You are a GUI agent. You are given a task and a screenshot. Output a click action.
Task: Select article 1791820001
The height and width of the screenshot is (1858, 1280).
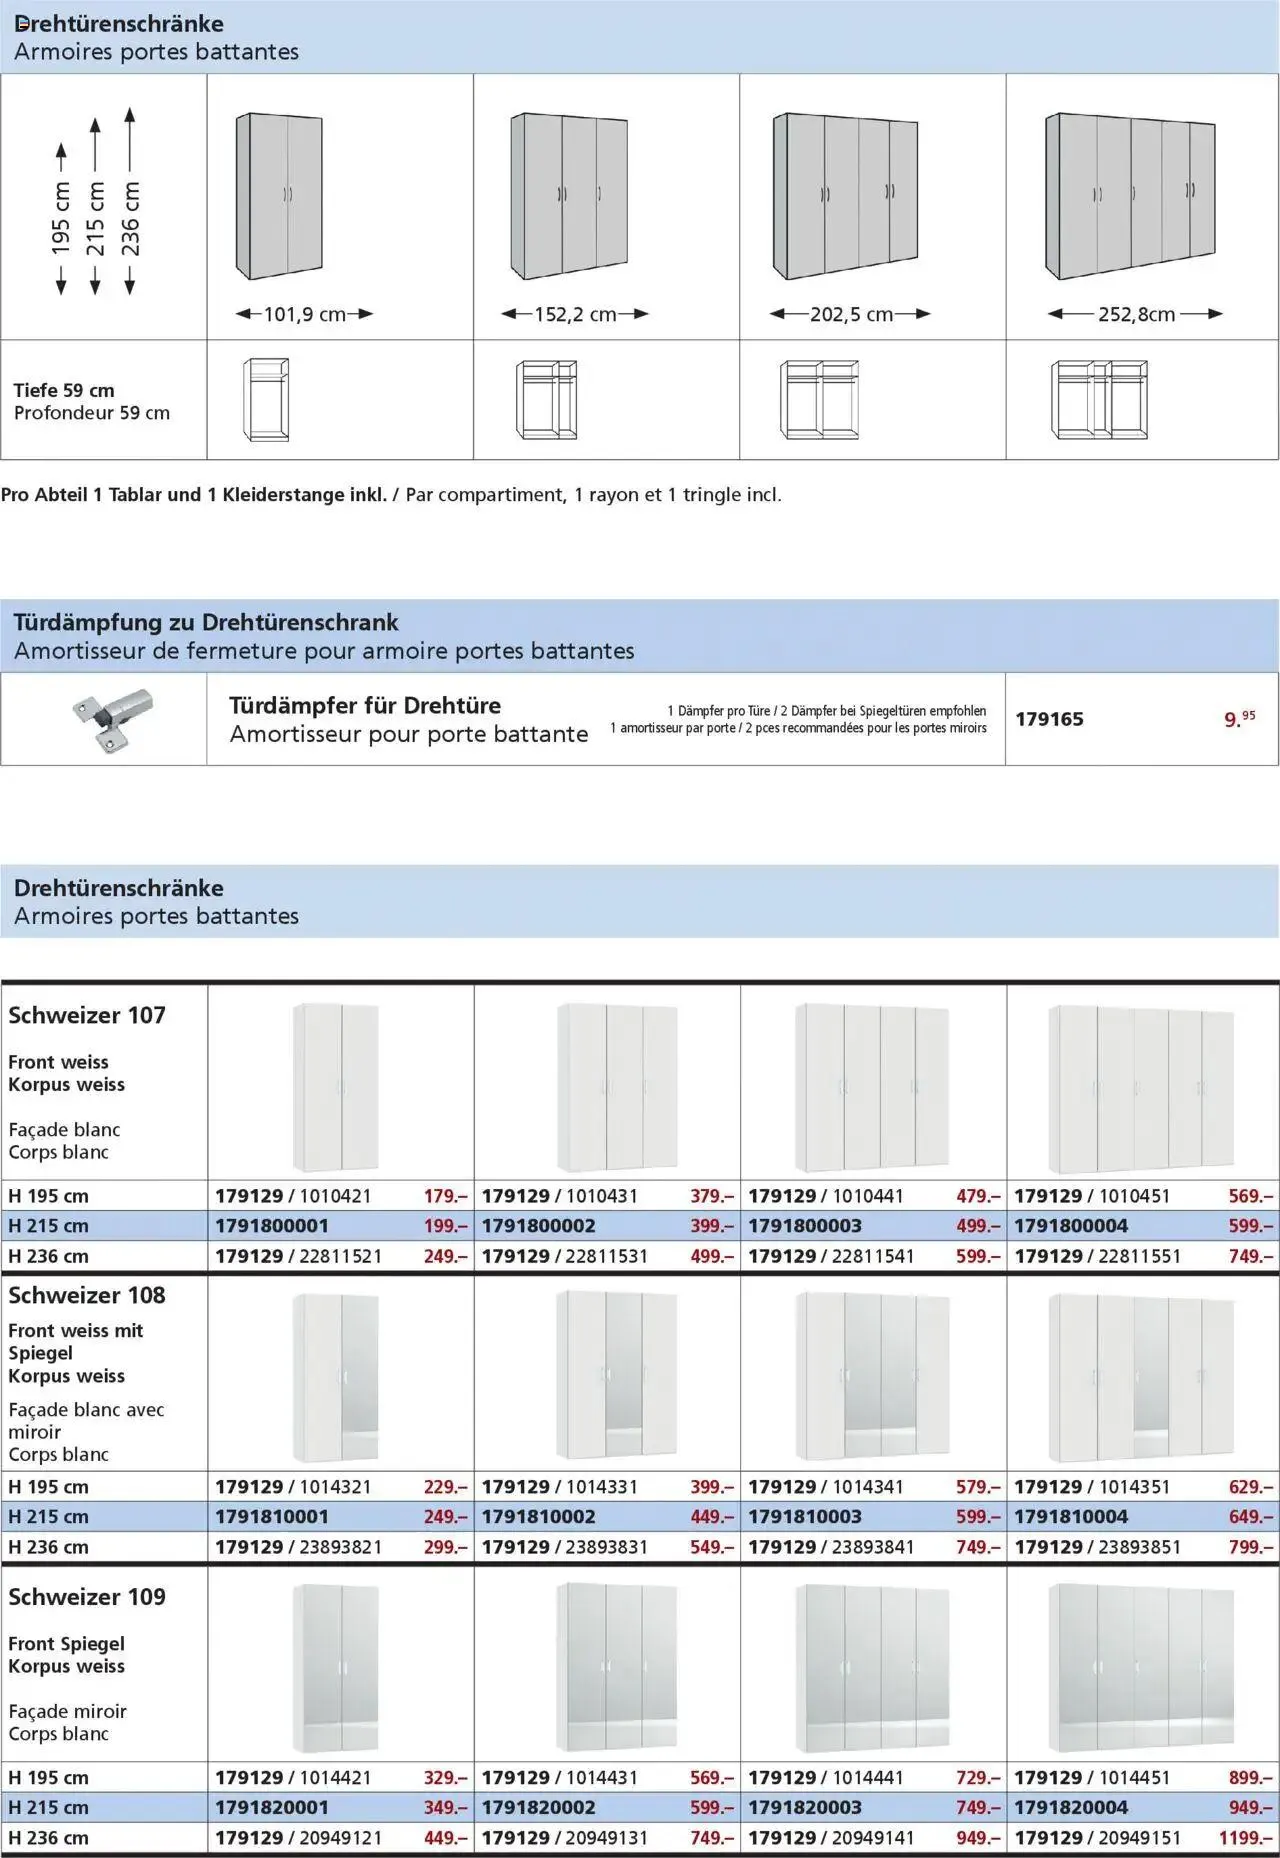[x=272, y=1808]
